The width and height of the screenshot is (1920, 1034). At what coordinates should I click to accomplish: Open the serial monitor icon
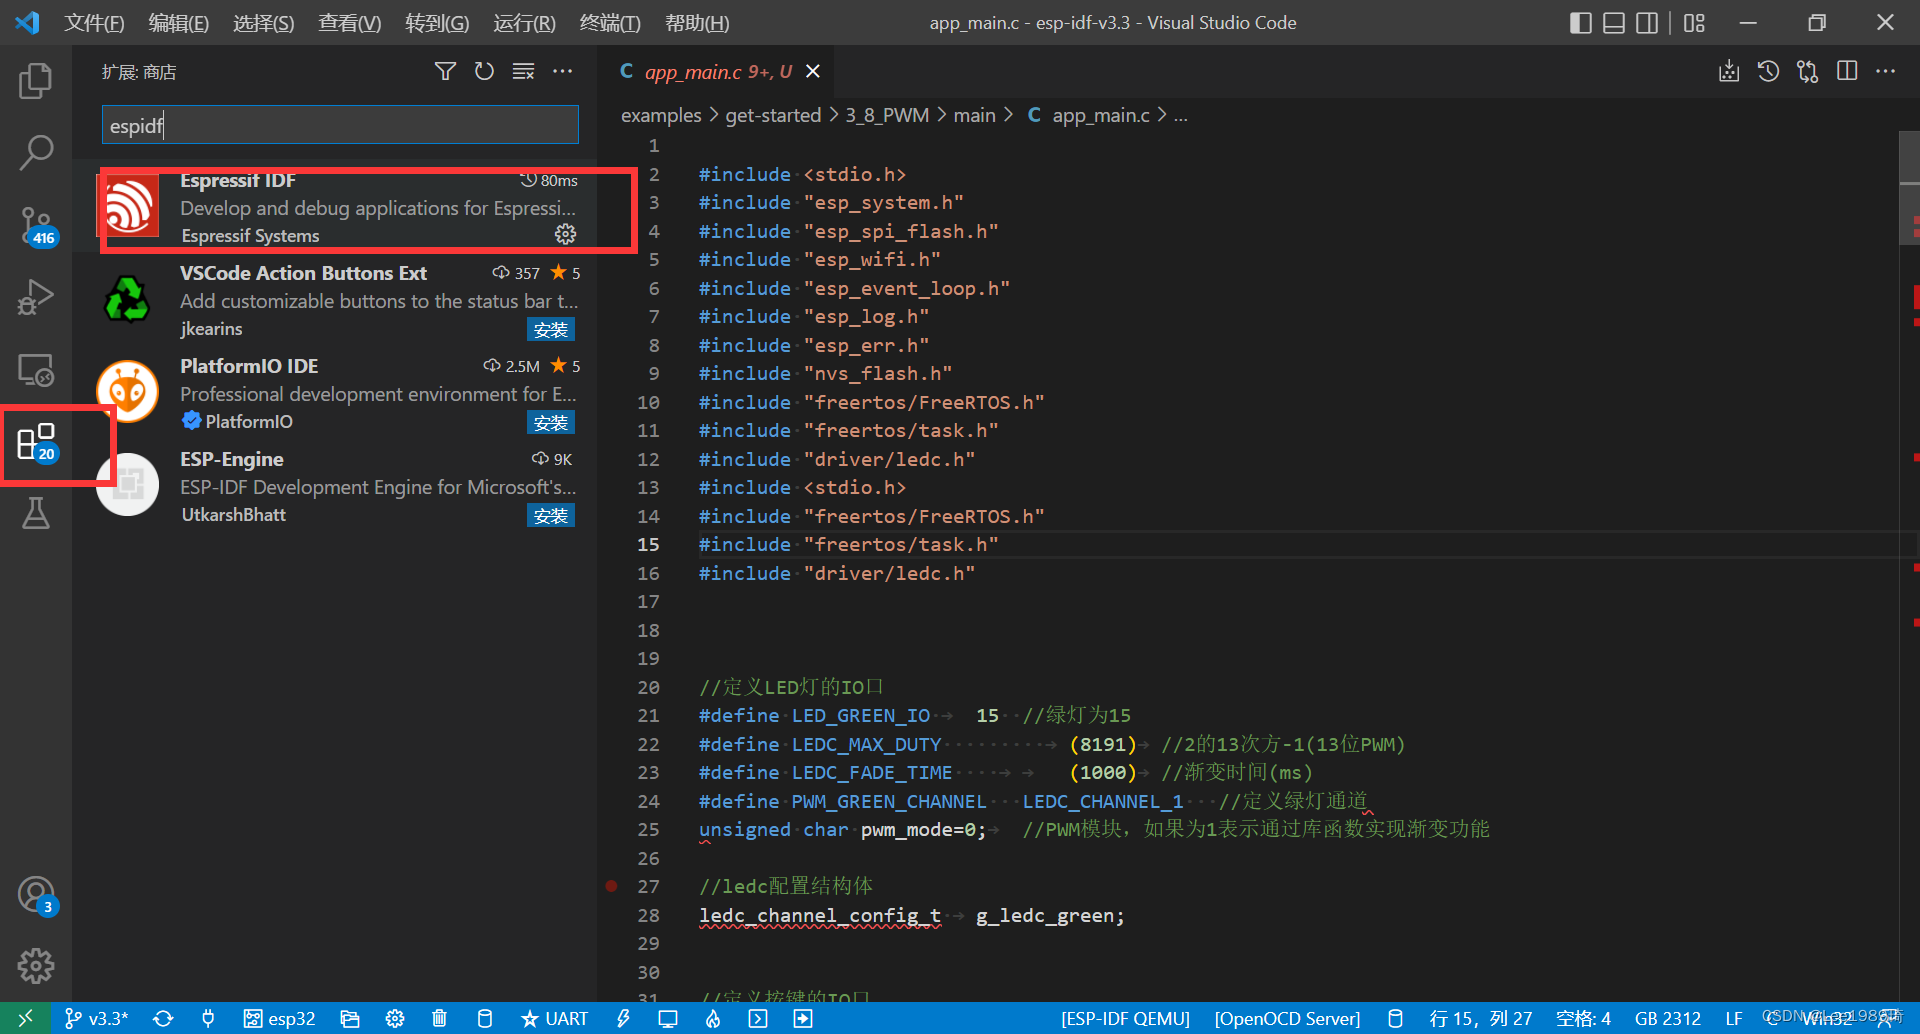[667, 1018]
